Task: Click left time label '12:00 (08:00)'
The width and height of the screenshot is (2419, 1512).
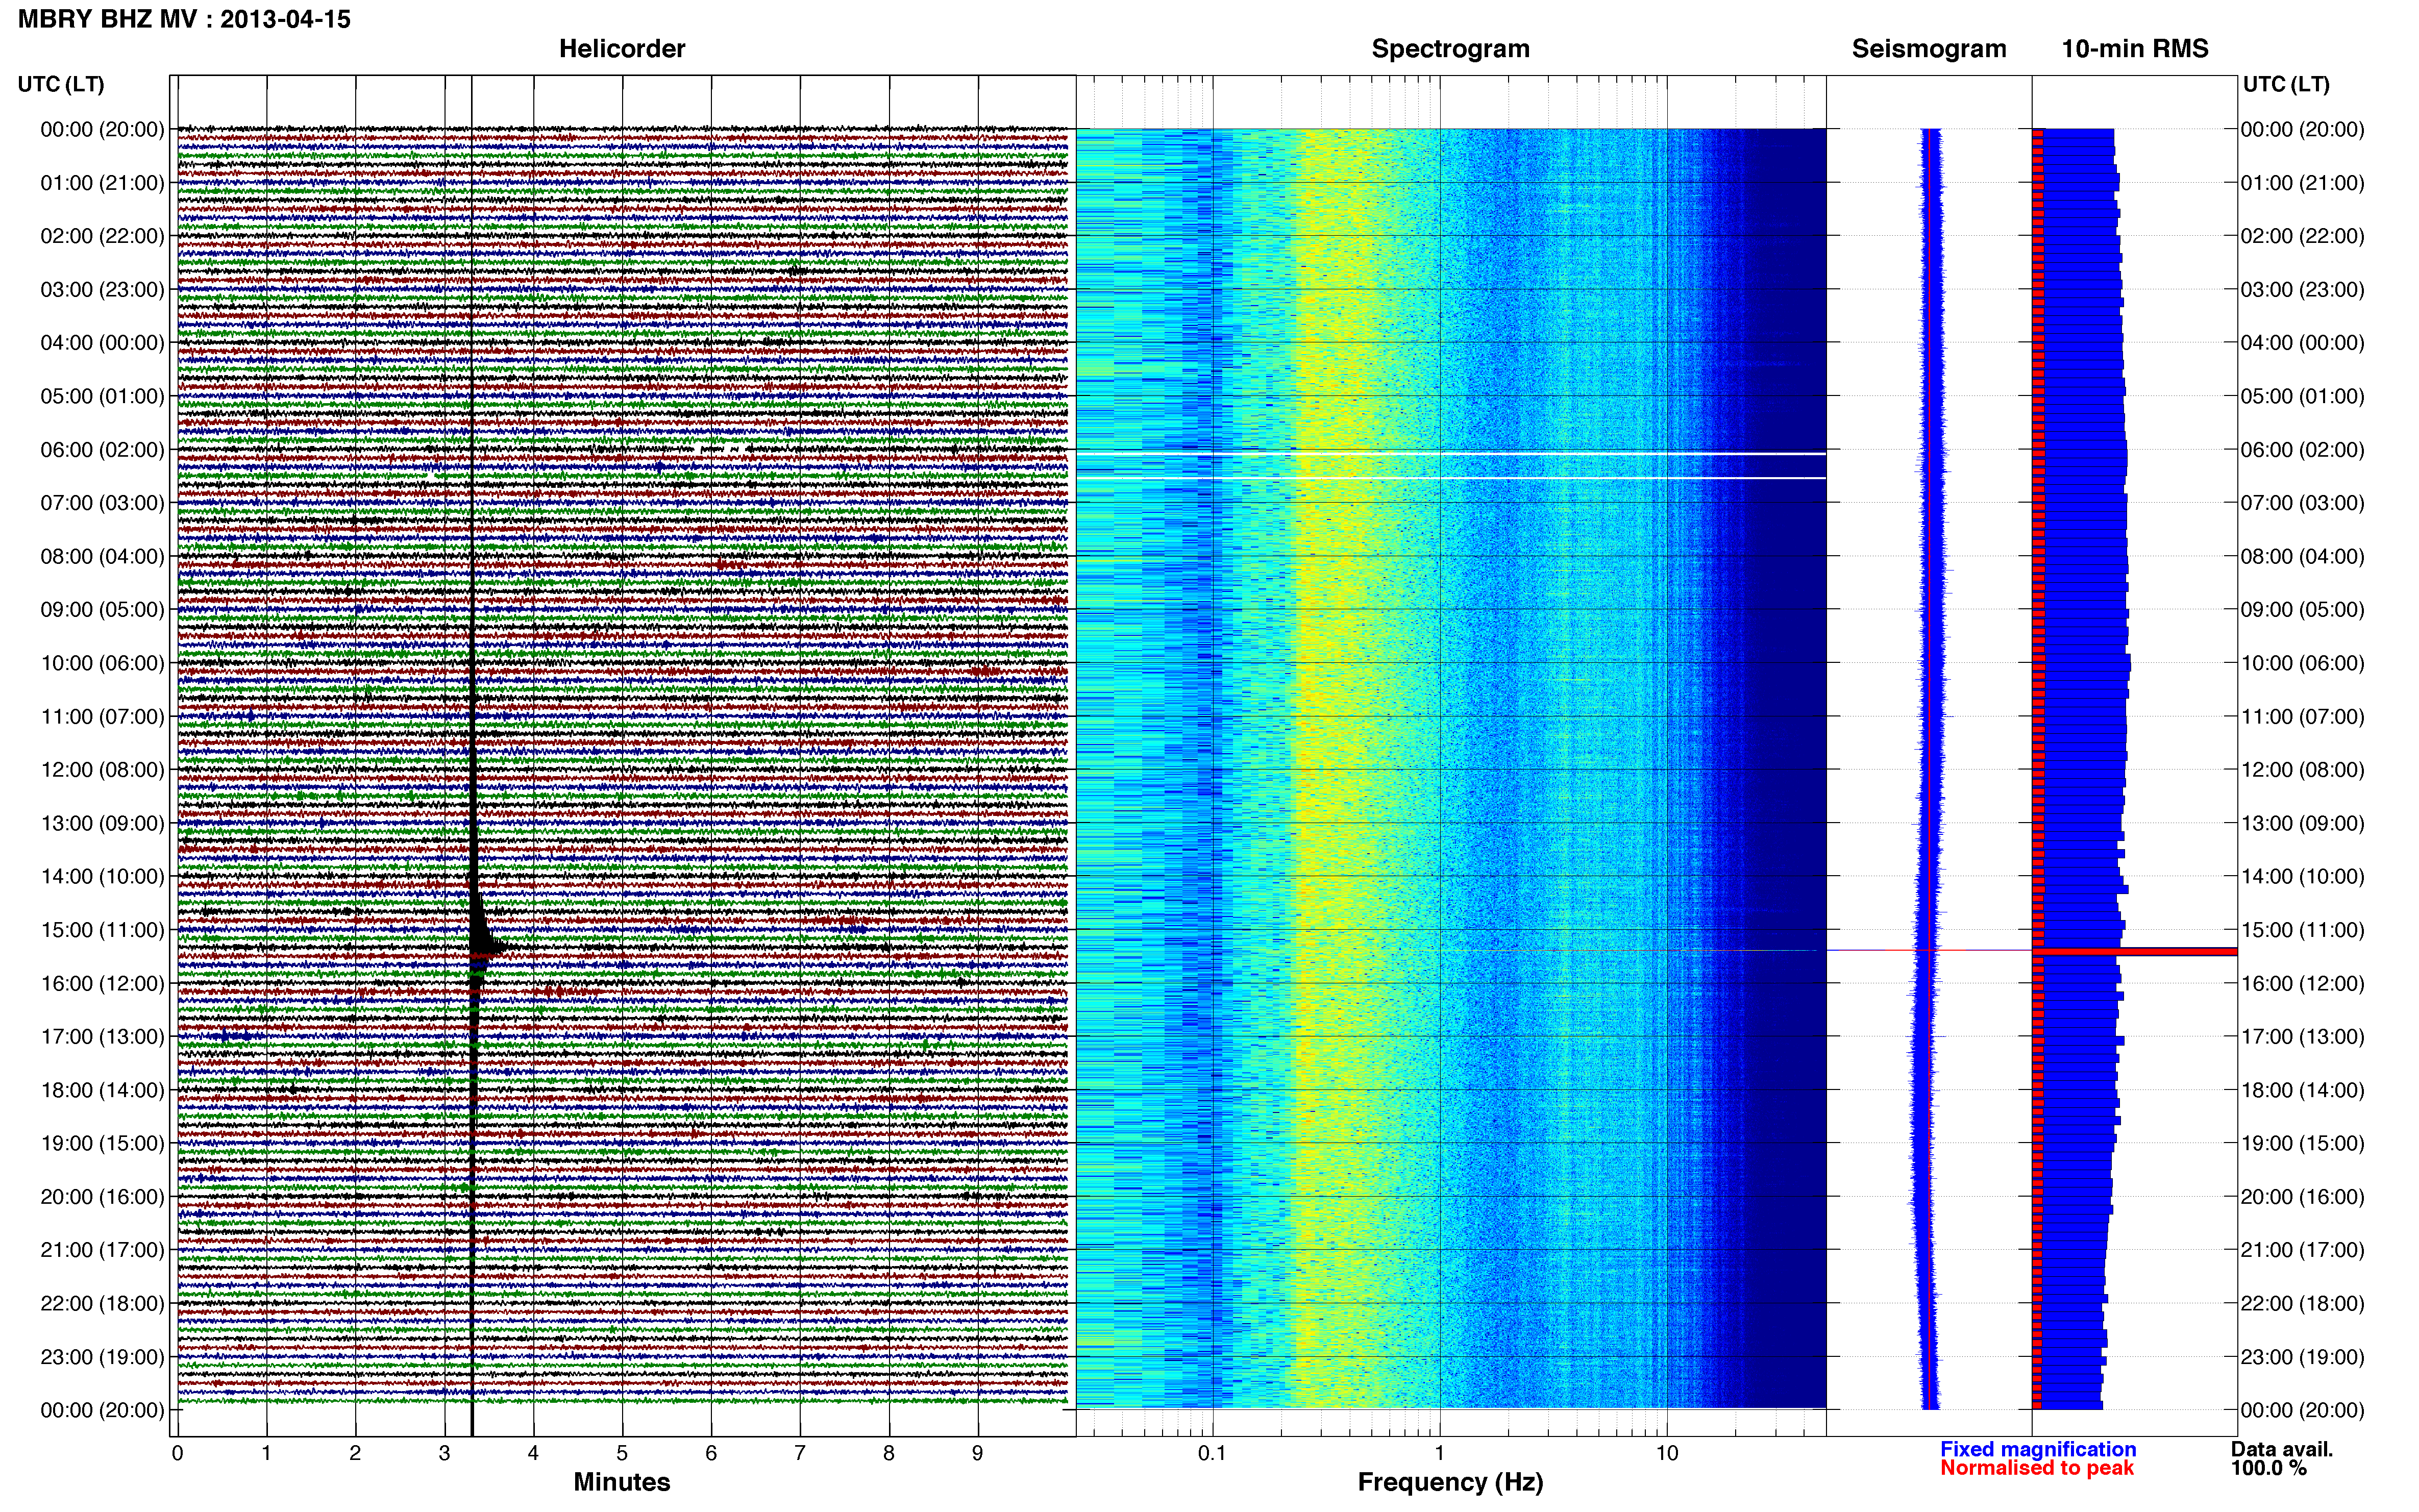Action: [102, 770]
